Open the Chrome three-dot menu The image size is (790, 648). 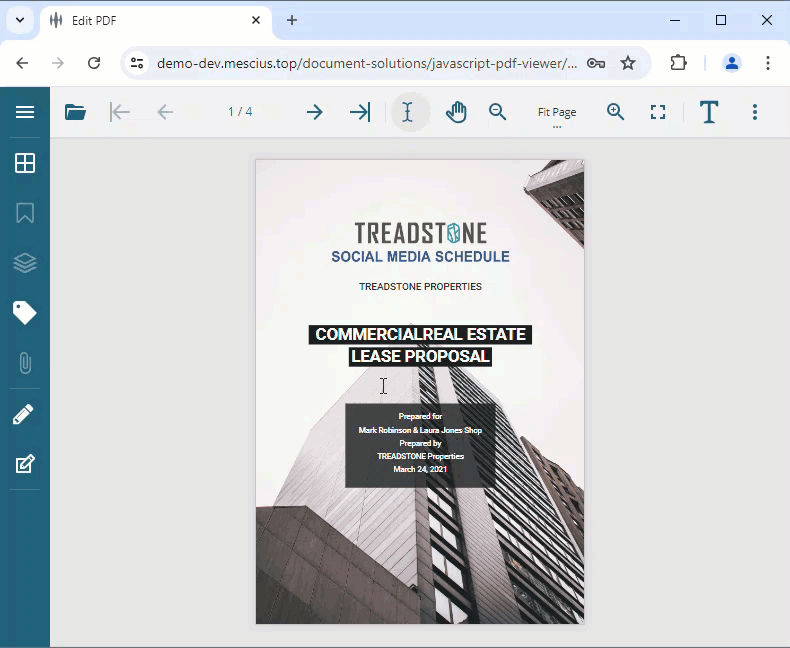pos(768,63)
